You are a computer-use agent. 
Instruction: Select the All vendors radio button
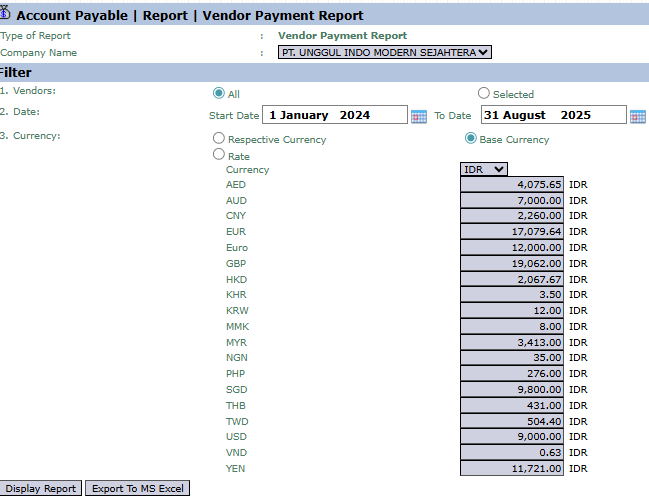(x=219, y=94)
